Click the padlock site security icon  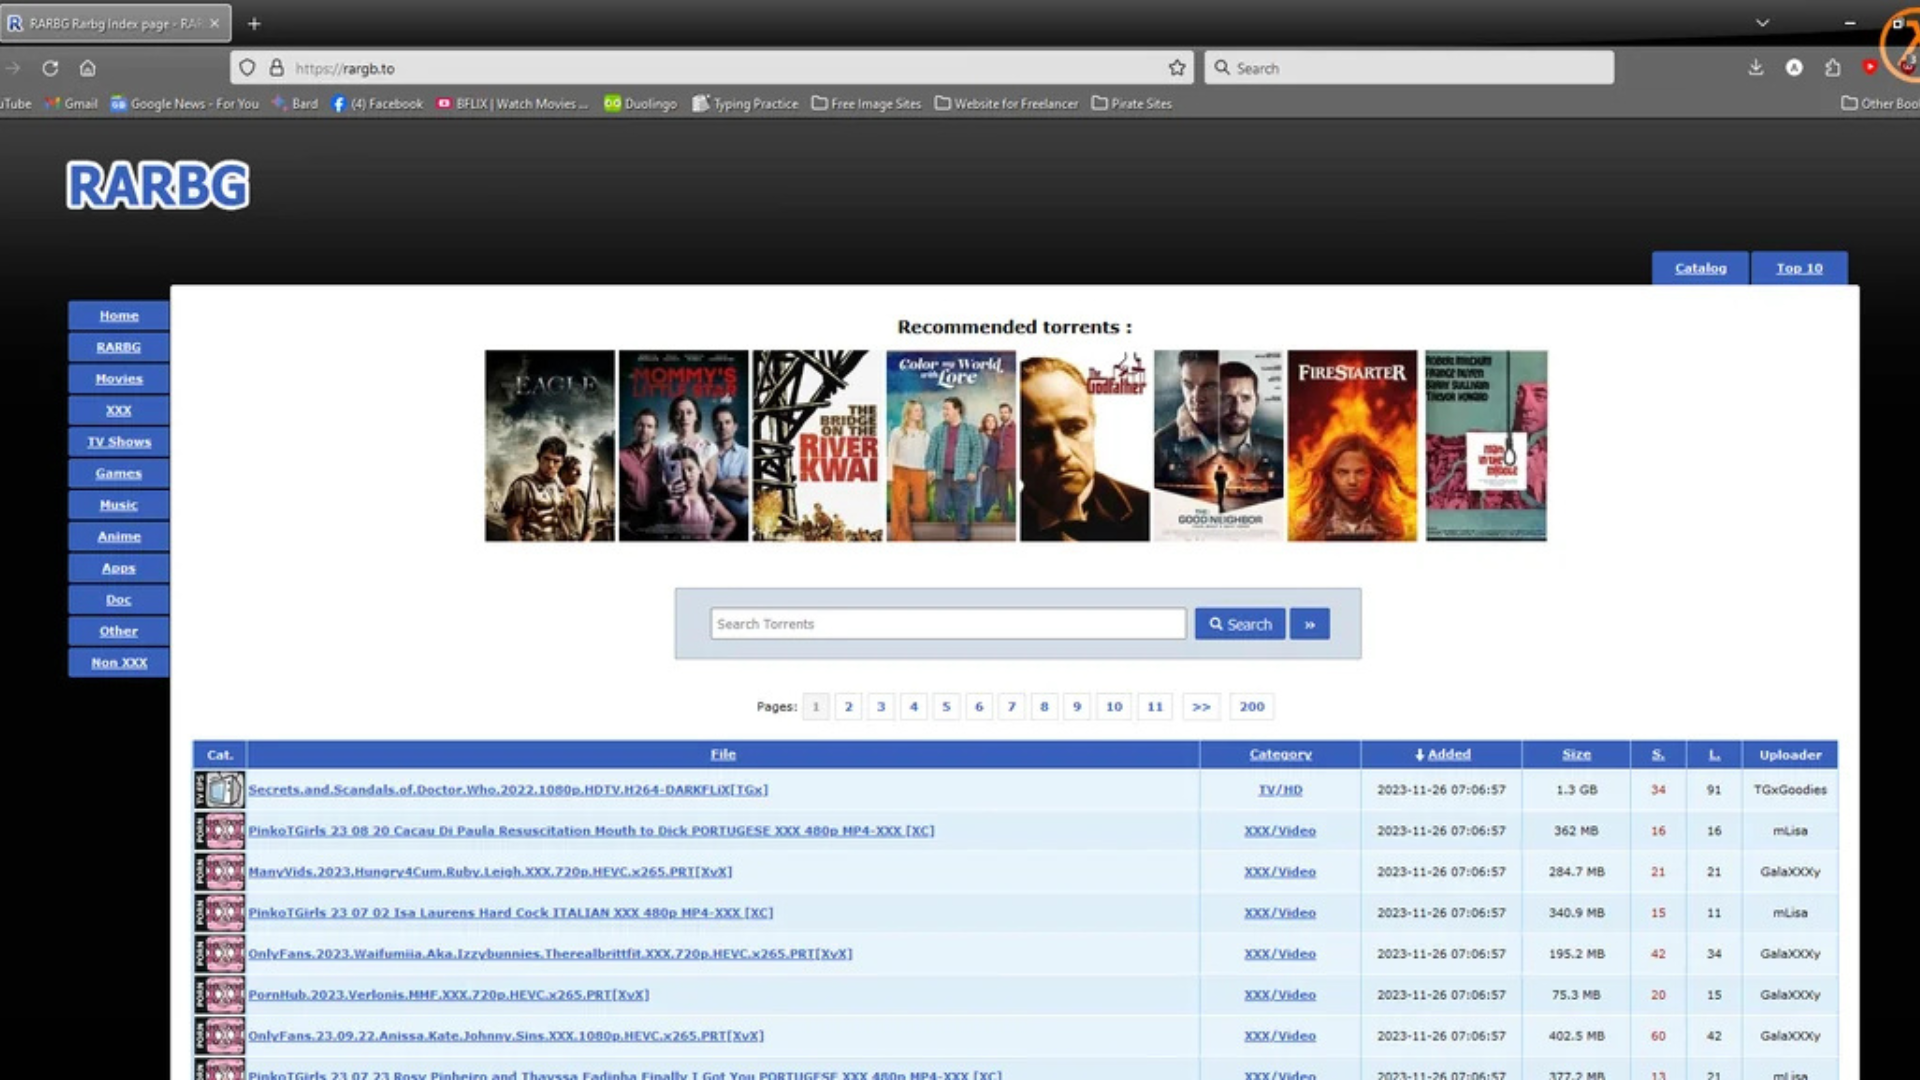pyautogui.click(x=276, y=68)
